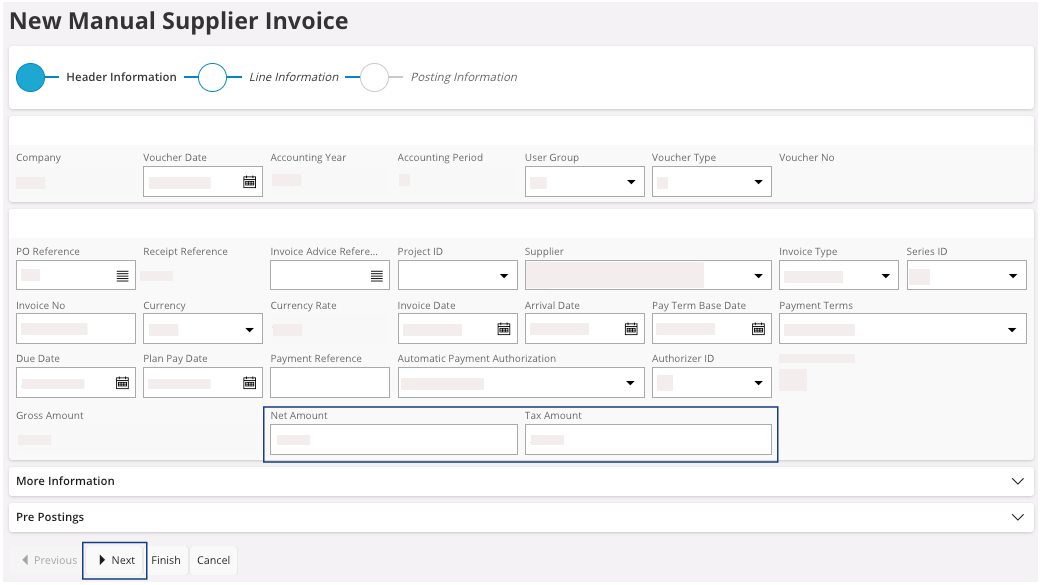Open the PO Reference list of values
1040x585 pixels.
point(123,275)
